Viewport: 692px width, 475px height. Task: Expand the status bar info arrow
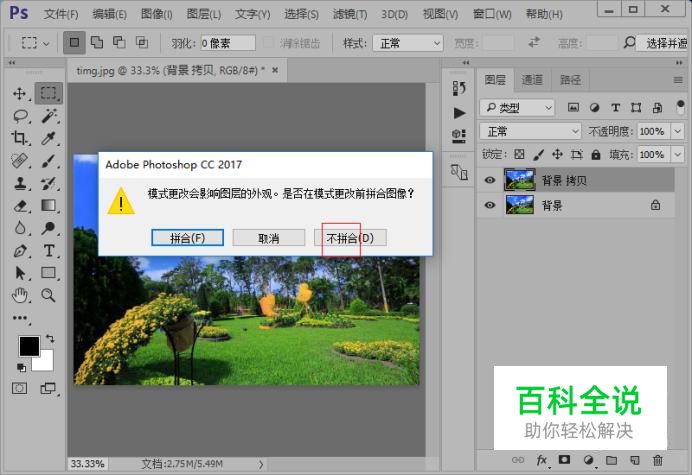coord(261,464)
